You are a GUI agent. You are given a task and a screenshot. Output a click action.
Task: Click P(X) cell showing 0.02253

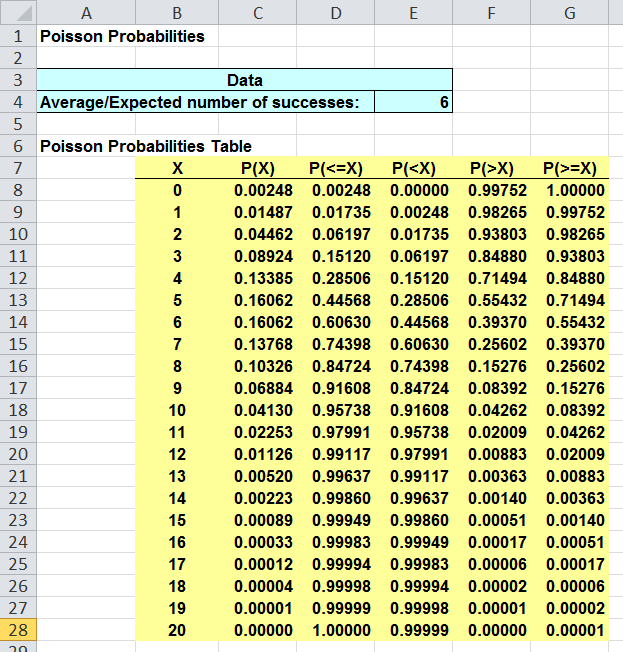pyautogui.click(x=257, y=432)
